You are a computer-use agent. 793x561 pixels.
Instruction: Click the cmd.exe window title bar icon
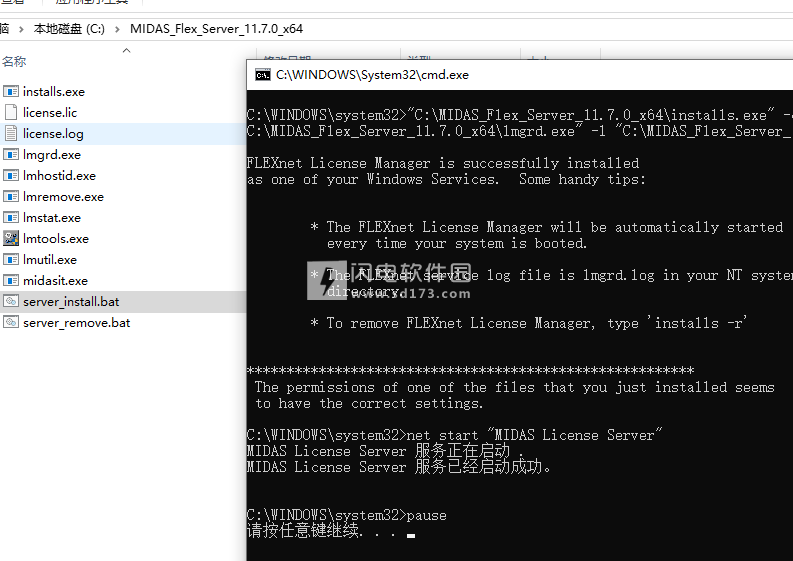click(x=262, y=75)
